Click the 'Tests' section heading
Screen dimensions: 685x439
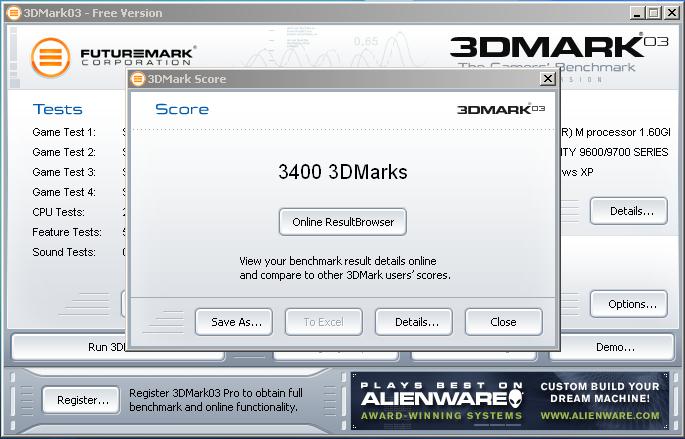click(57, 109)
